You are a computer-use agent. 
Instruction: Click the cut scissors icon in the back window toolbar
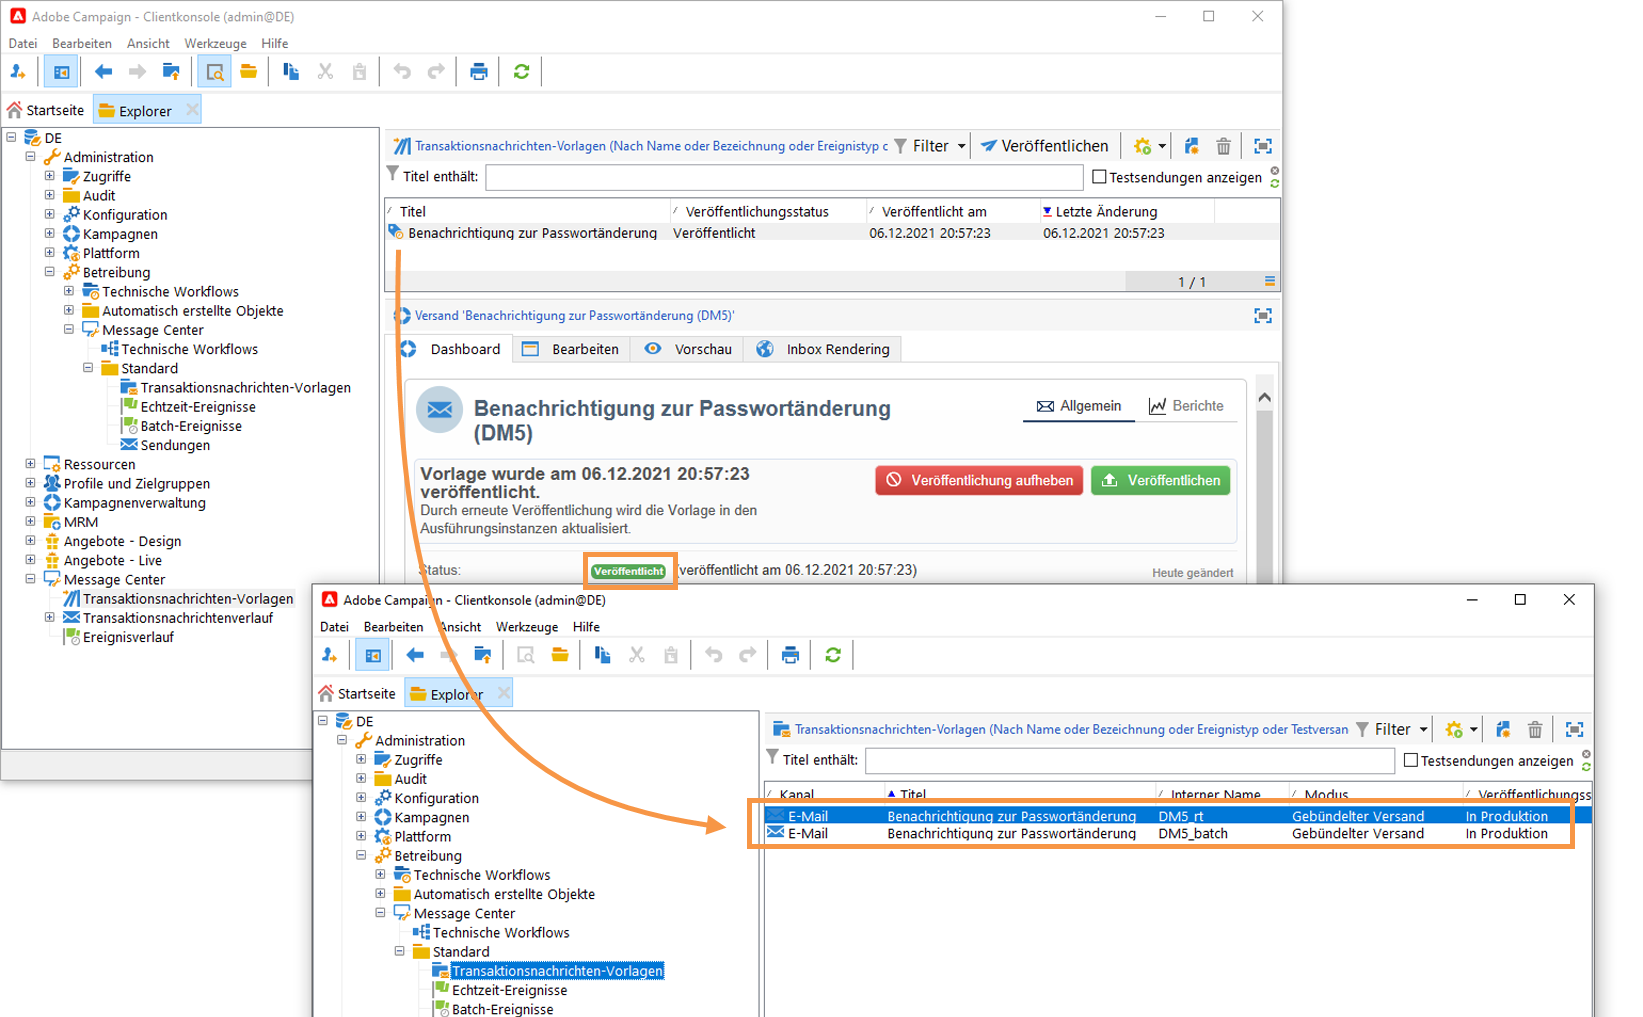pos(325,72)
